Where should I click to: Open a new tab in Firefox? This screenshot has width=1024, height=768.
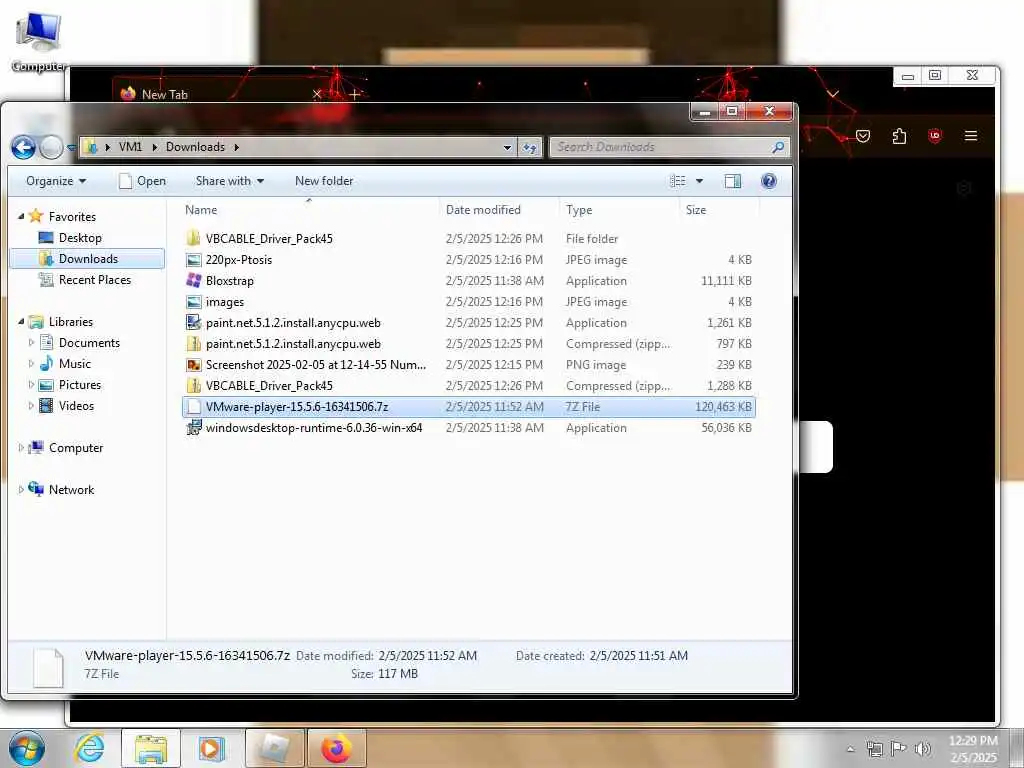pos(355,95)
